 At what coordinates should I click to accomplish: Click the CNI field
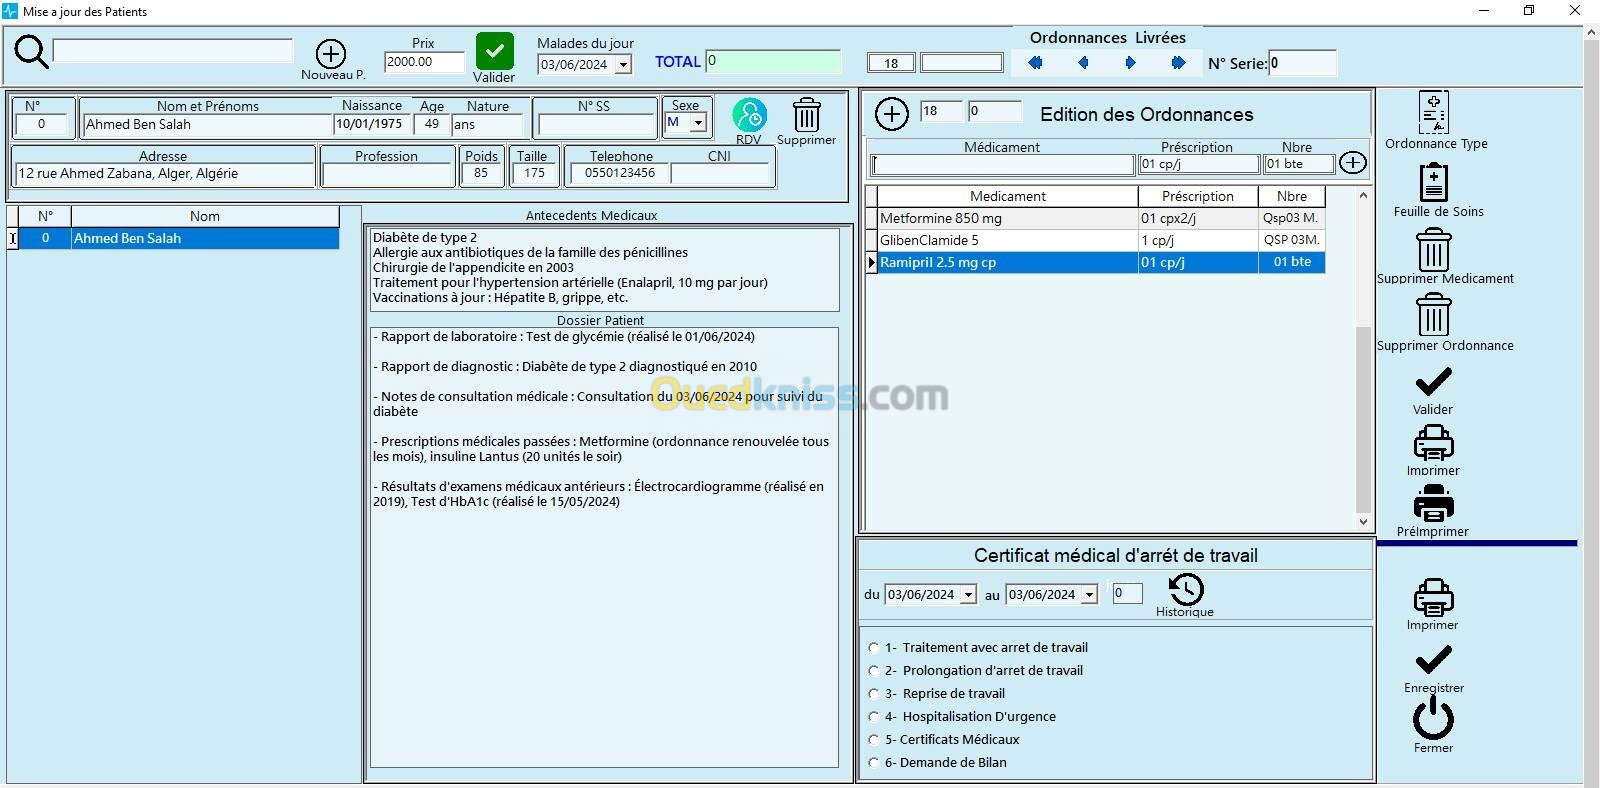720,174
